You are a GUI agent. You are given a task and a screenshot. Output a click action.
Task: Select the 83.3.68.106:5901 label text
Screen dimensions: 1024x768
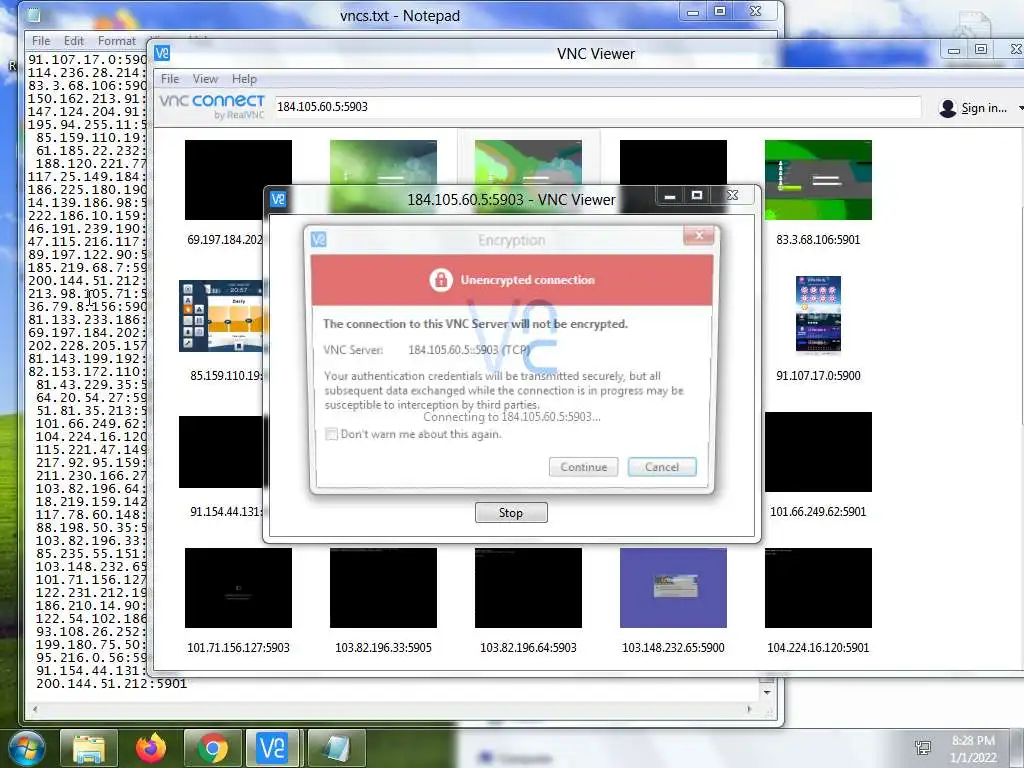pos(818,240)
